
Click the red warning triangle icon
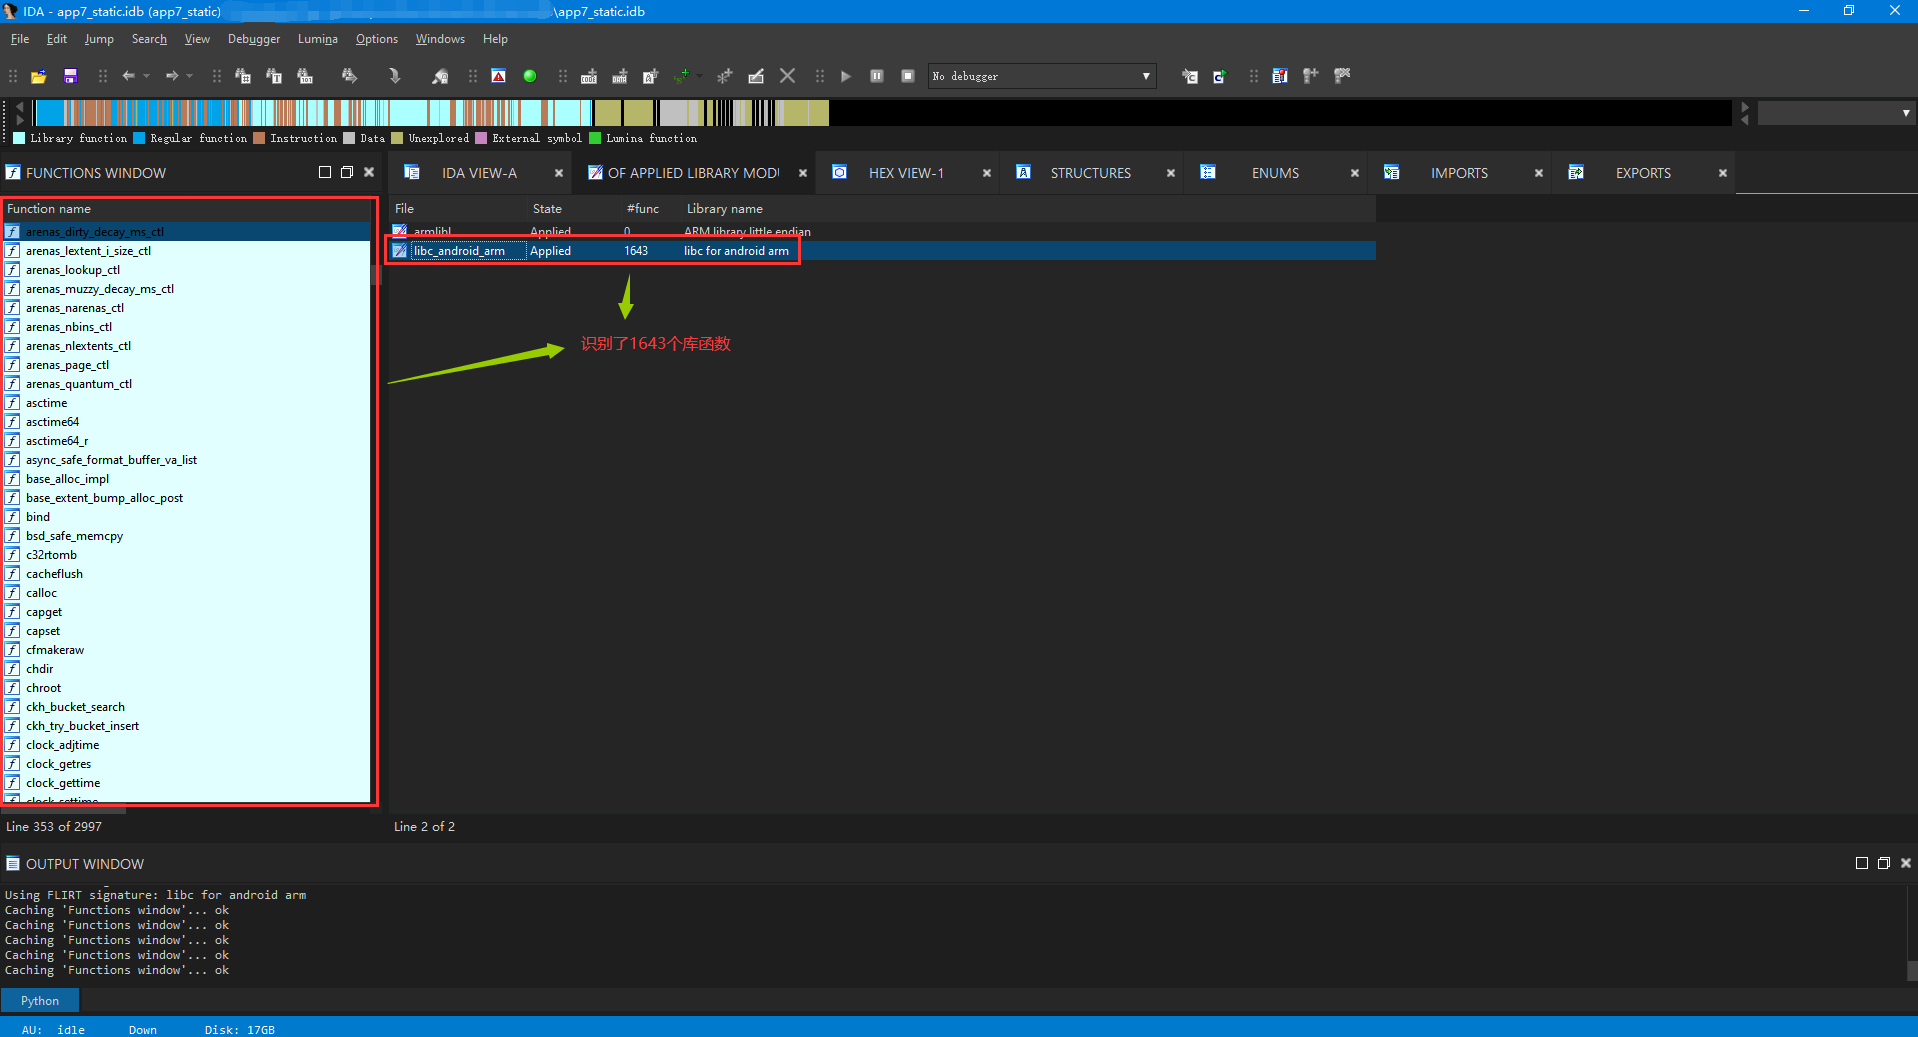tap(498, 76)
